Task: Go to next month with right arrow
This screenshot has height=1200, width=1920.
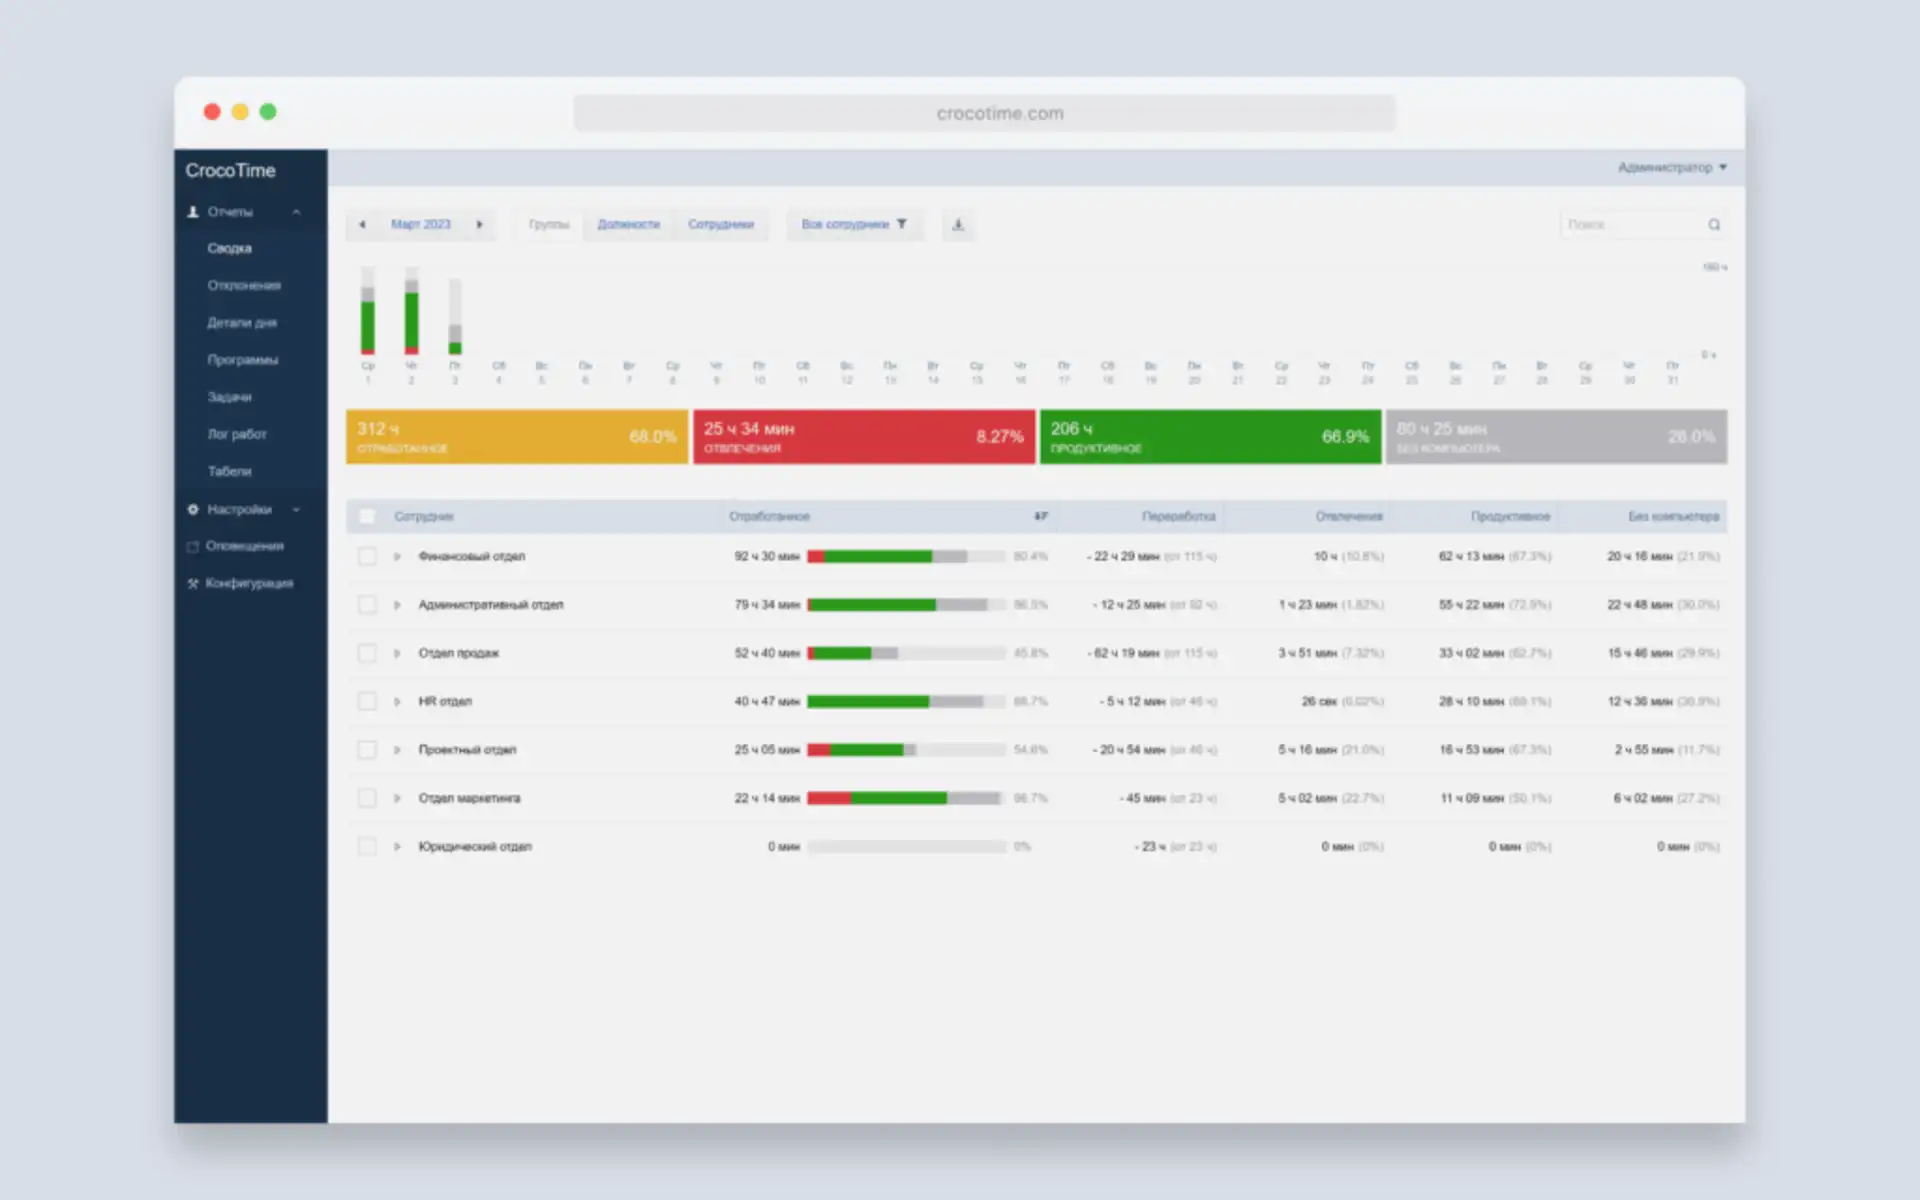Action: (x=480, y=225)
